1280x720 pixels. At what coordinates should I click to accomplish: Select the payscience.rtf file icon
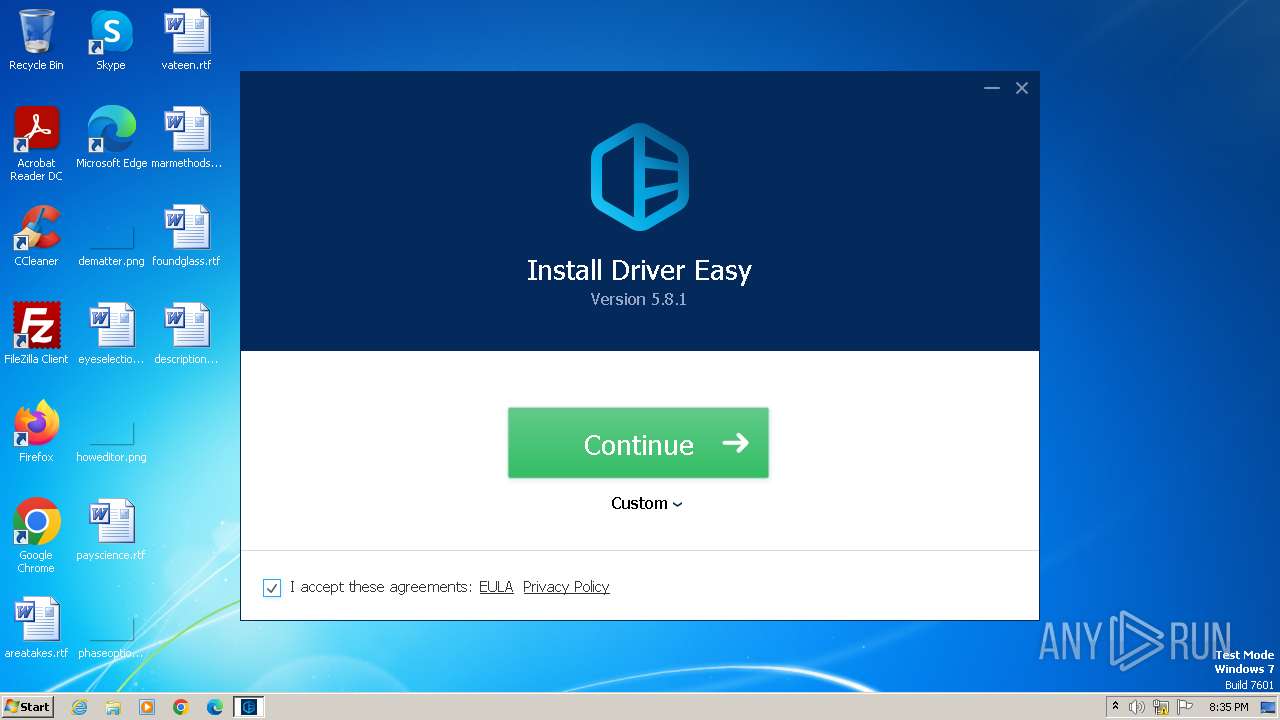(x=111, y=530)
